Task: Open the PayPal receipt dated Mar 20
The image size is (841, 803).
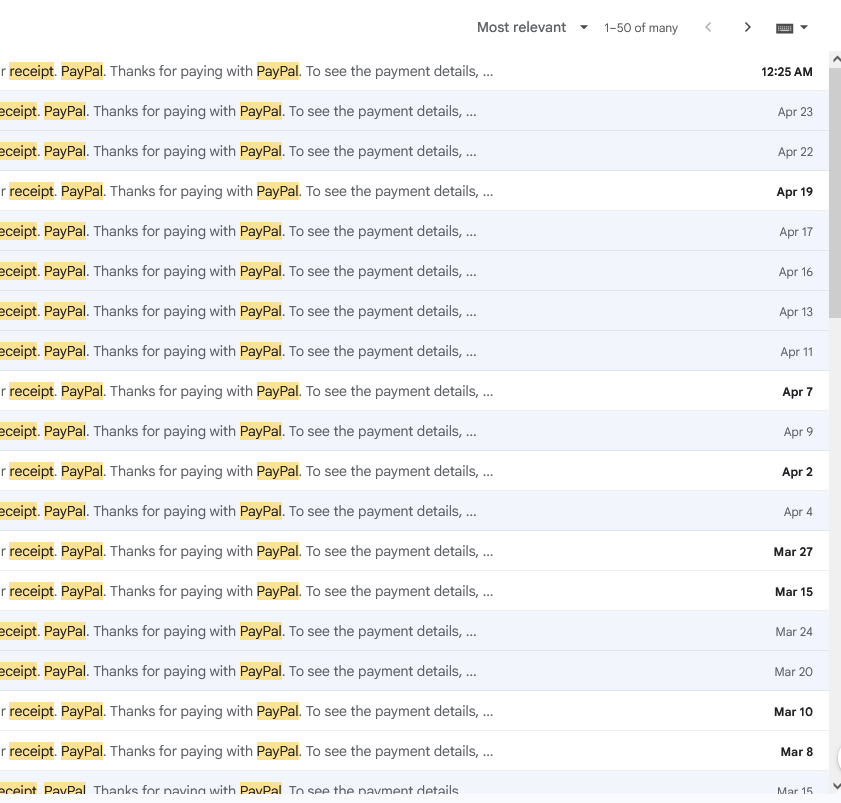Action: point(414,671)
